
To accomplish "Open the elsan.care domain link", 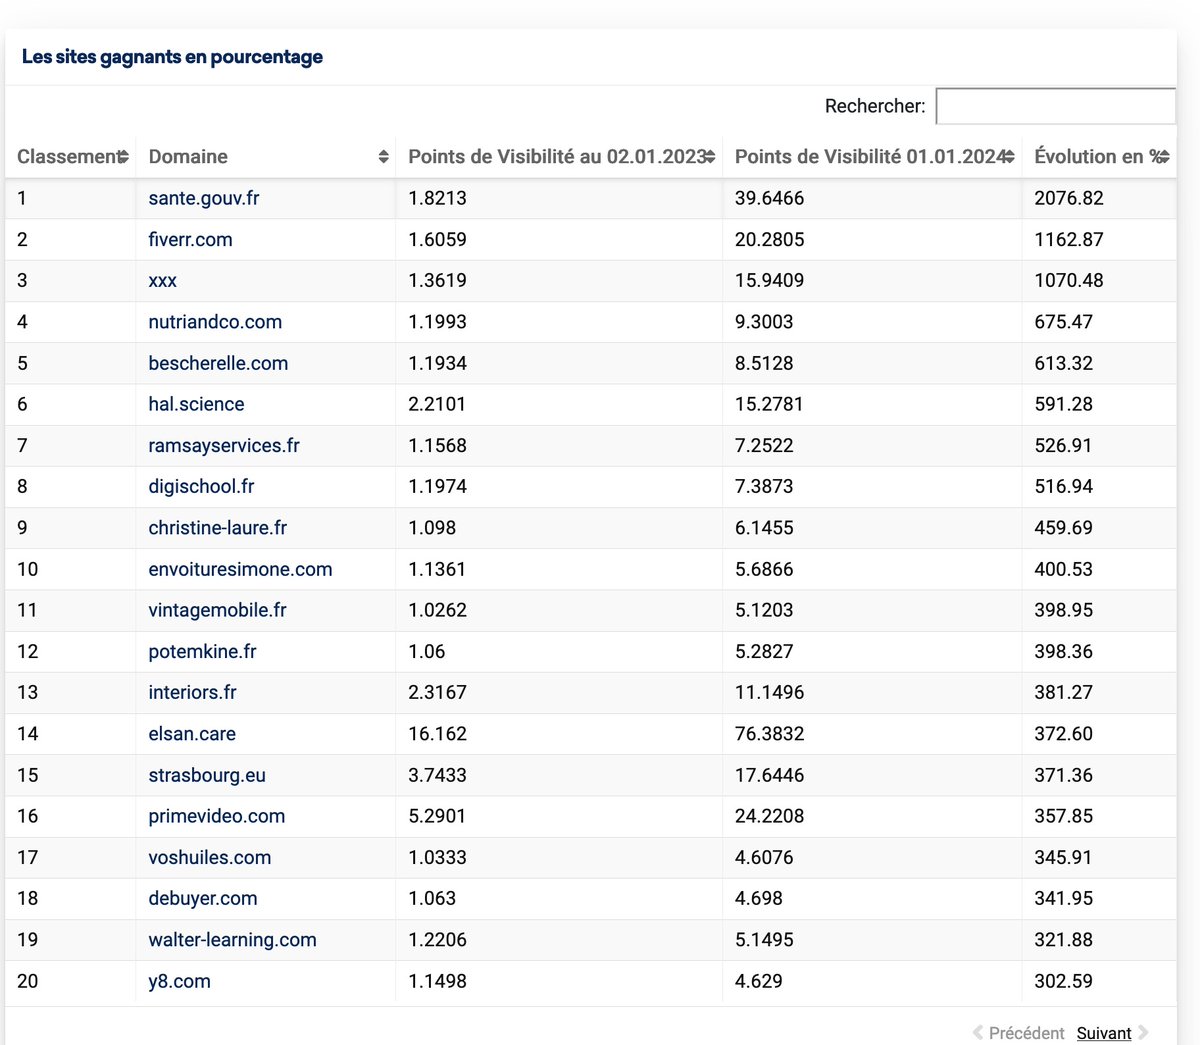I will tap(192, 734).
